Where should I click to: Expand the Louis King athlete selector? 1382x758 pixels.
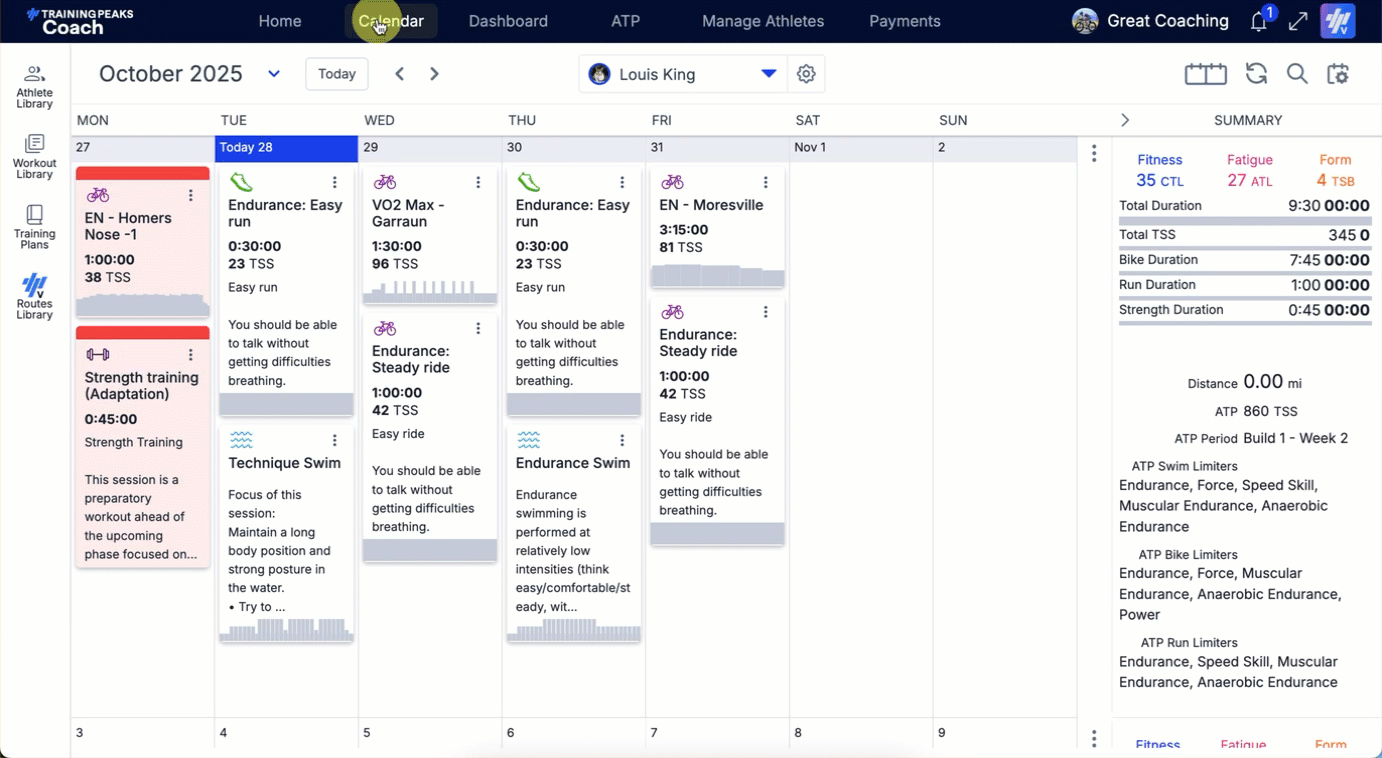[x=768, y=74]
